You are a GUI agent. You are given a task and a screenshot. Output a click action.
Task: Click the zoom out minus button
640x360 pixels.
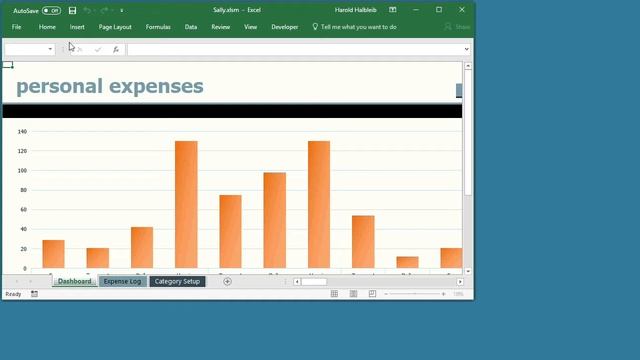click(386, 294)
